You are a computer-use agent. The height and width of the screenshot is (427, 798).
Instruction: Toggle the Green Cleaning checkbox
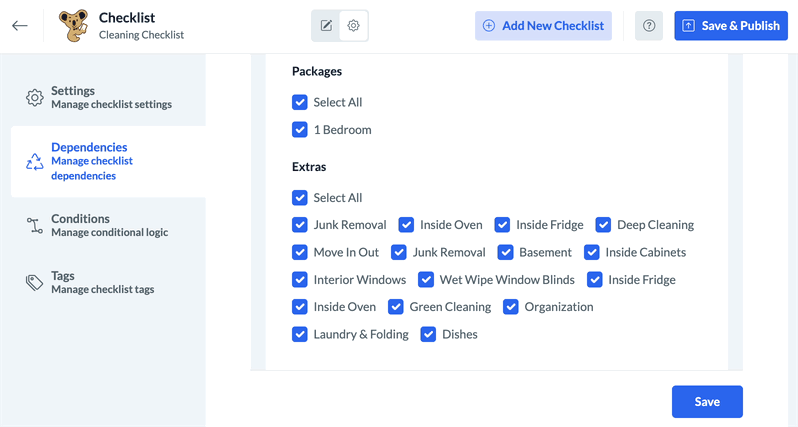coord(396,307)
